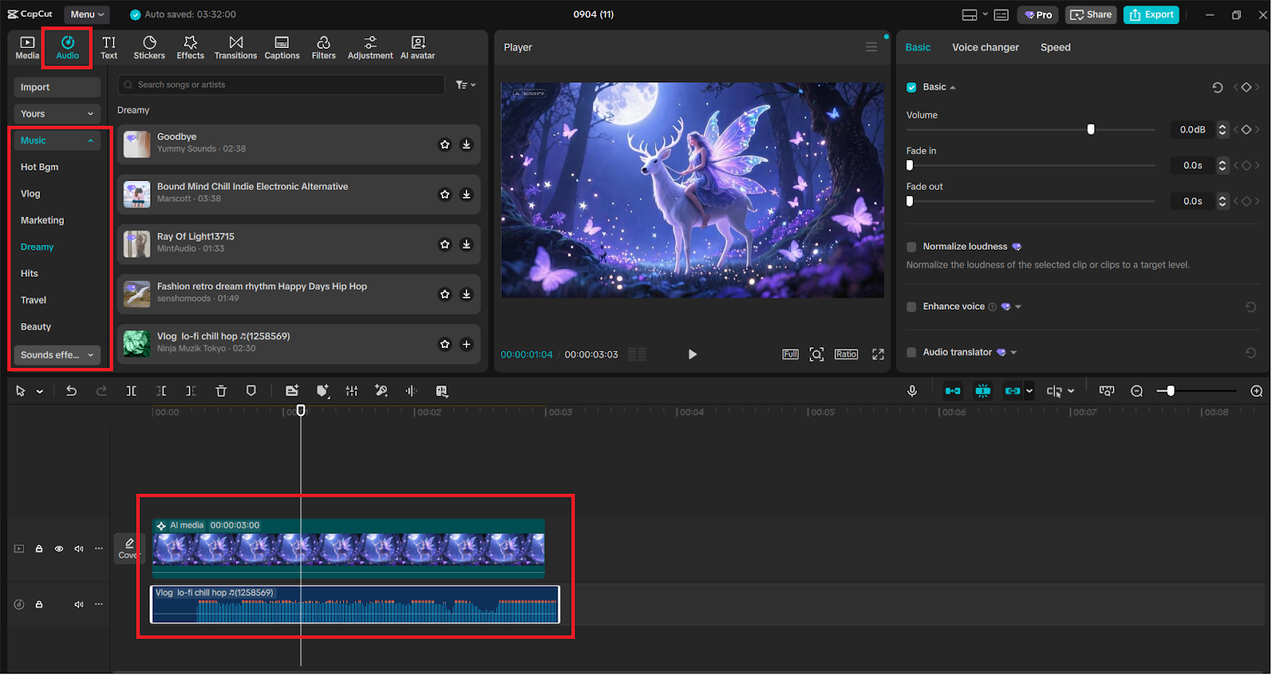Image resolution: width=1280 pixels, height=676 pixels.
Task: Click the Import button
Action: tap(57, 87)
